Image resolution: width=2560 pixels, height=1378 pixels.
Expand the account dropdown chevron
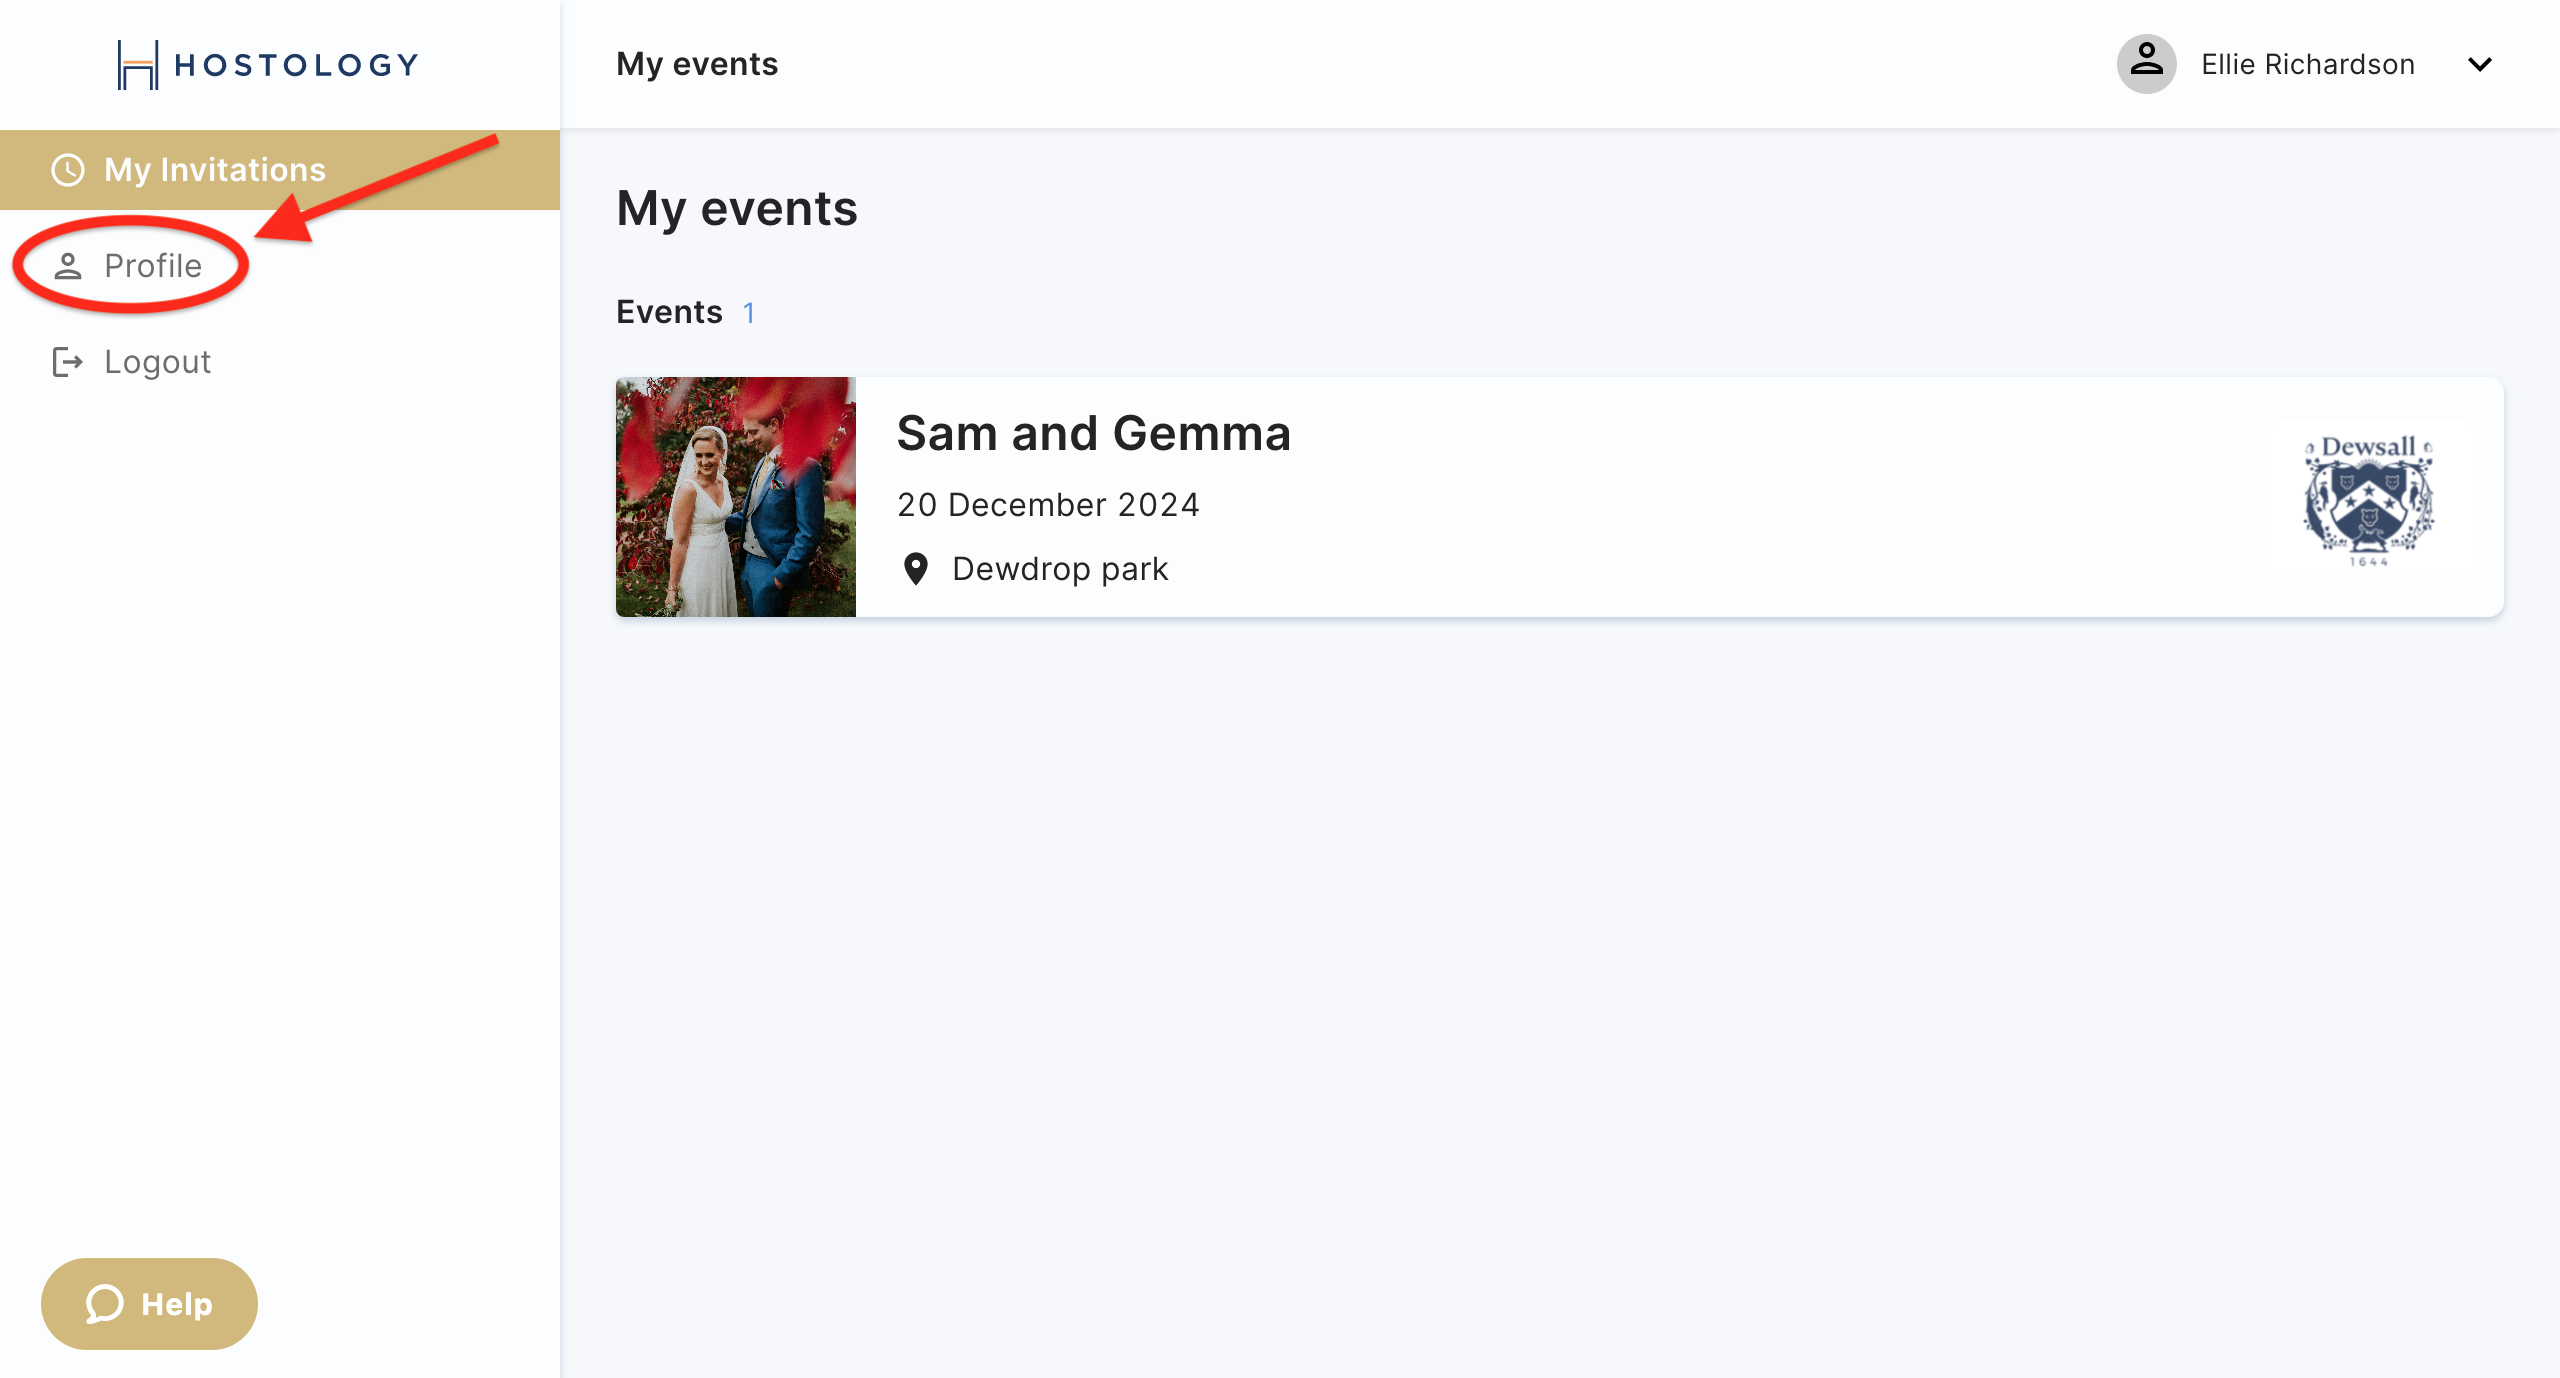2480,65
